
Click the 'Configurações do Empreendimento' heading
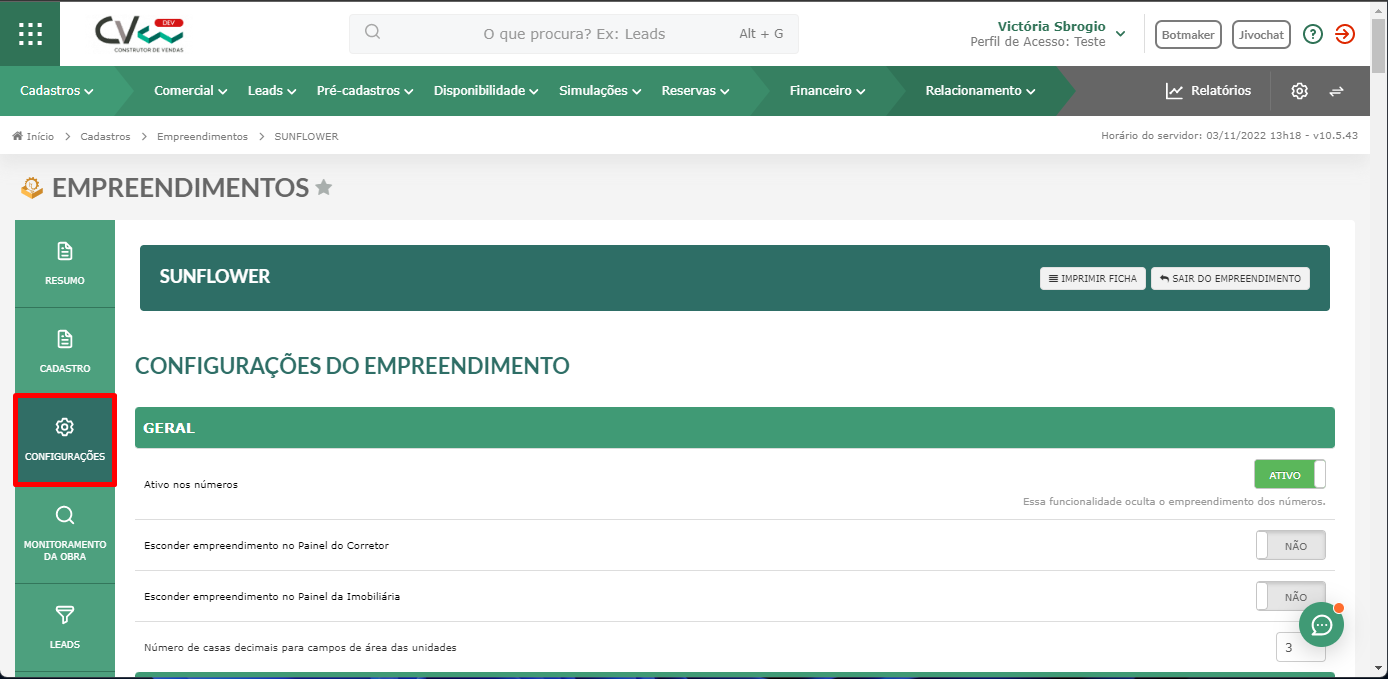pos(352,366)
